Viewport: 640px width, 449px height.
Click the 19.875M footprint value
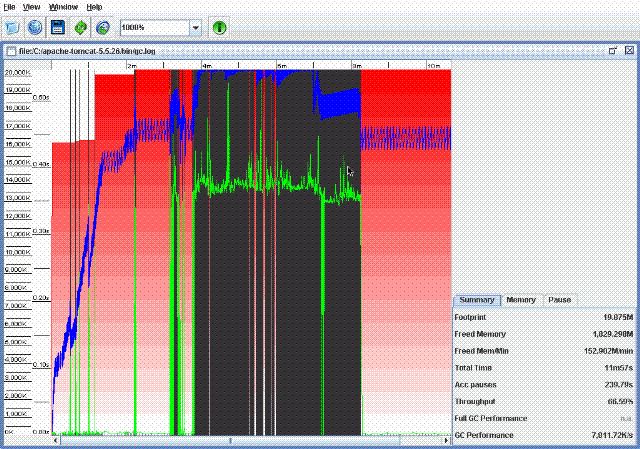618,317
